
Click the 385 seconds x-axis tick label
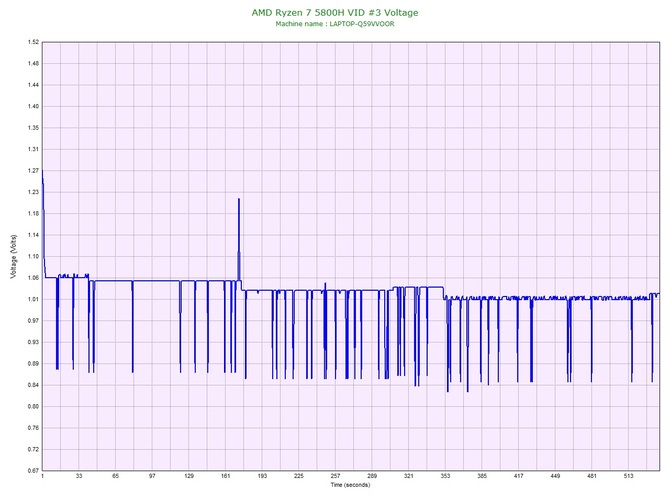click(x=482, y=476)
